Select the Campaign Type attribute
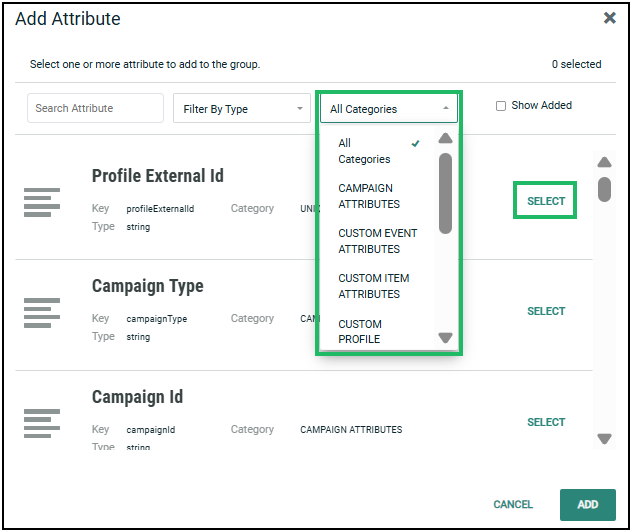This screenshot has height=530, width=630. (x=545, y=311)
